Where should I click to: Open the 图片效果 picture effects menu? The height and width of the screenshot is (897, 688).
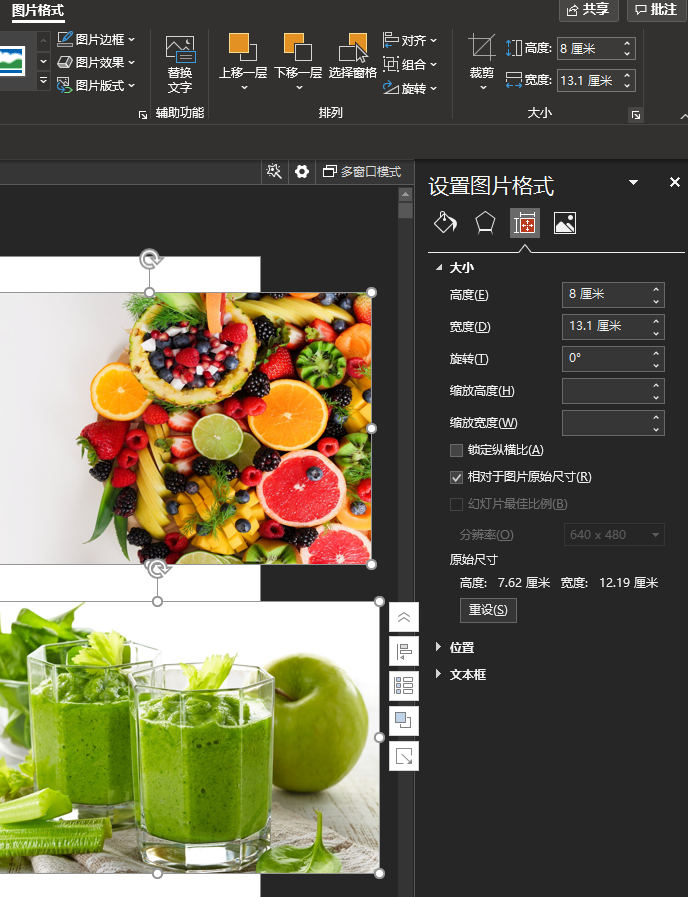pyautogui.click(x=97, y=62)
